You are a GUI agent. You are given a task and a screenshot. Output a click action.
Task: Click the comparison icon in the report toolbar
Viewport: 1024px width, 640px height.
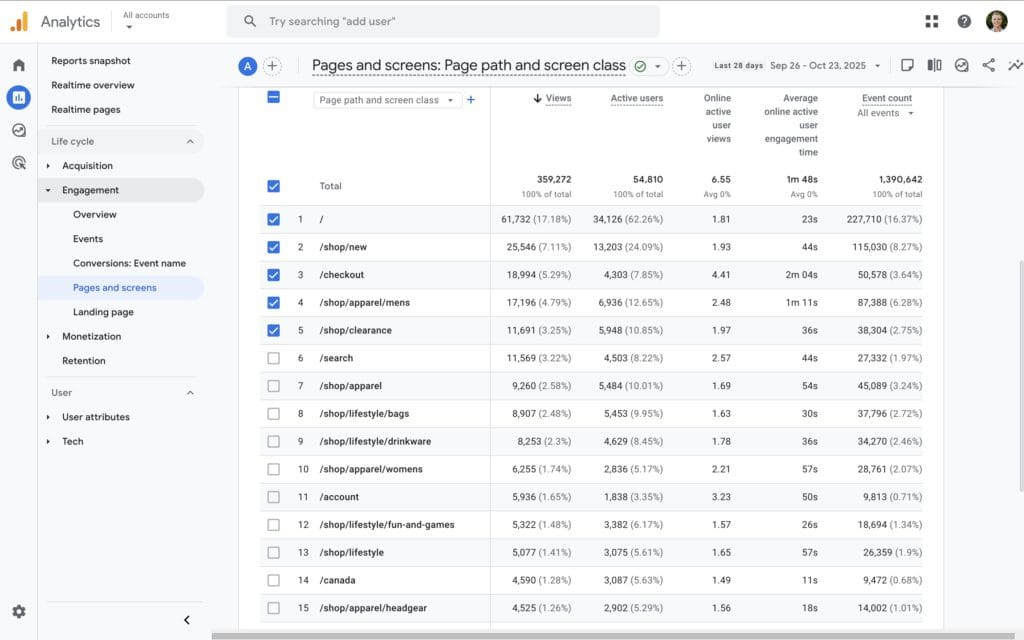coord(933,64)
